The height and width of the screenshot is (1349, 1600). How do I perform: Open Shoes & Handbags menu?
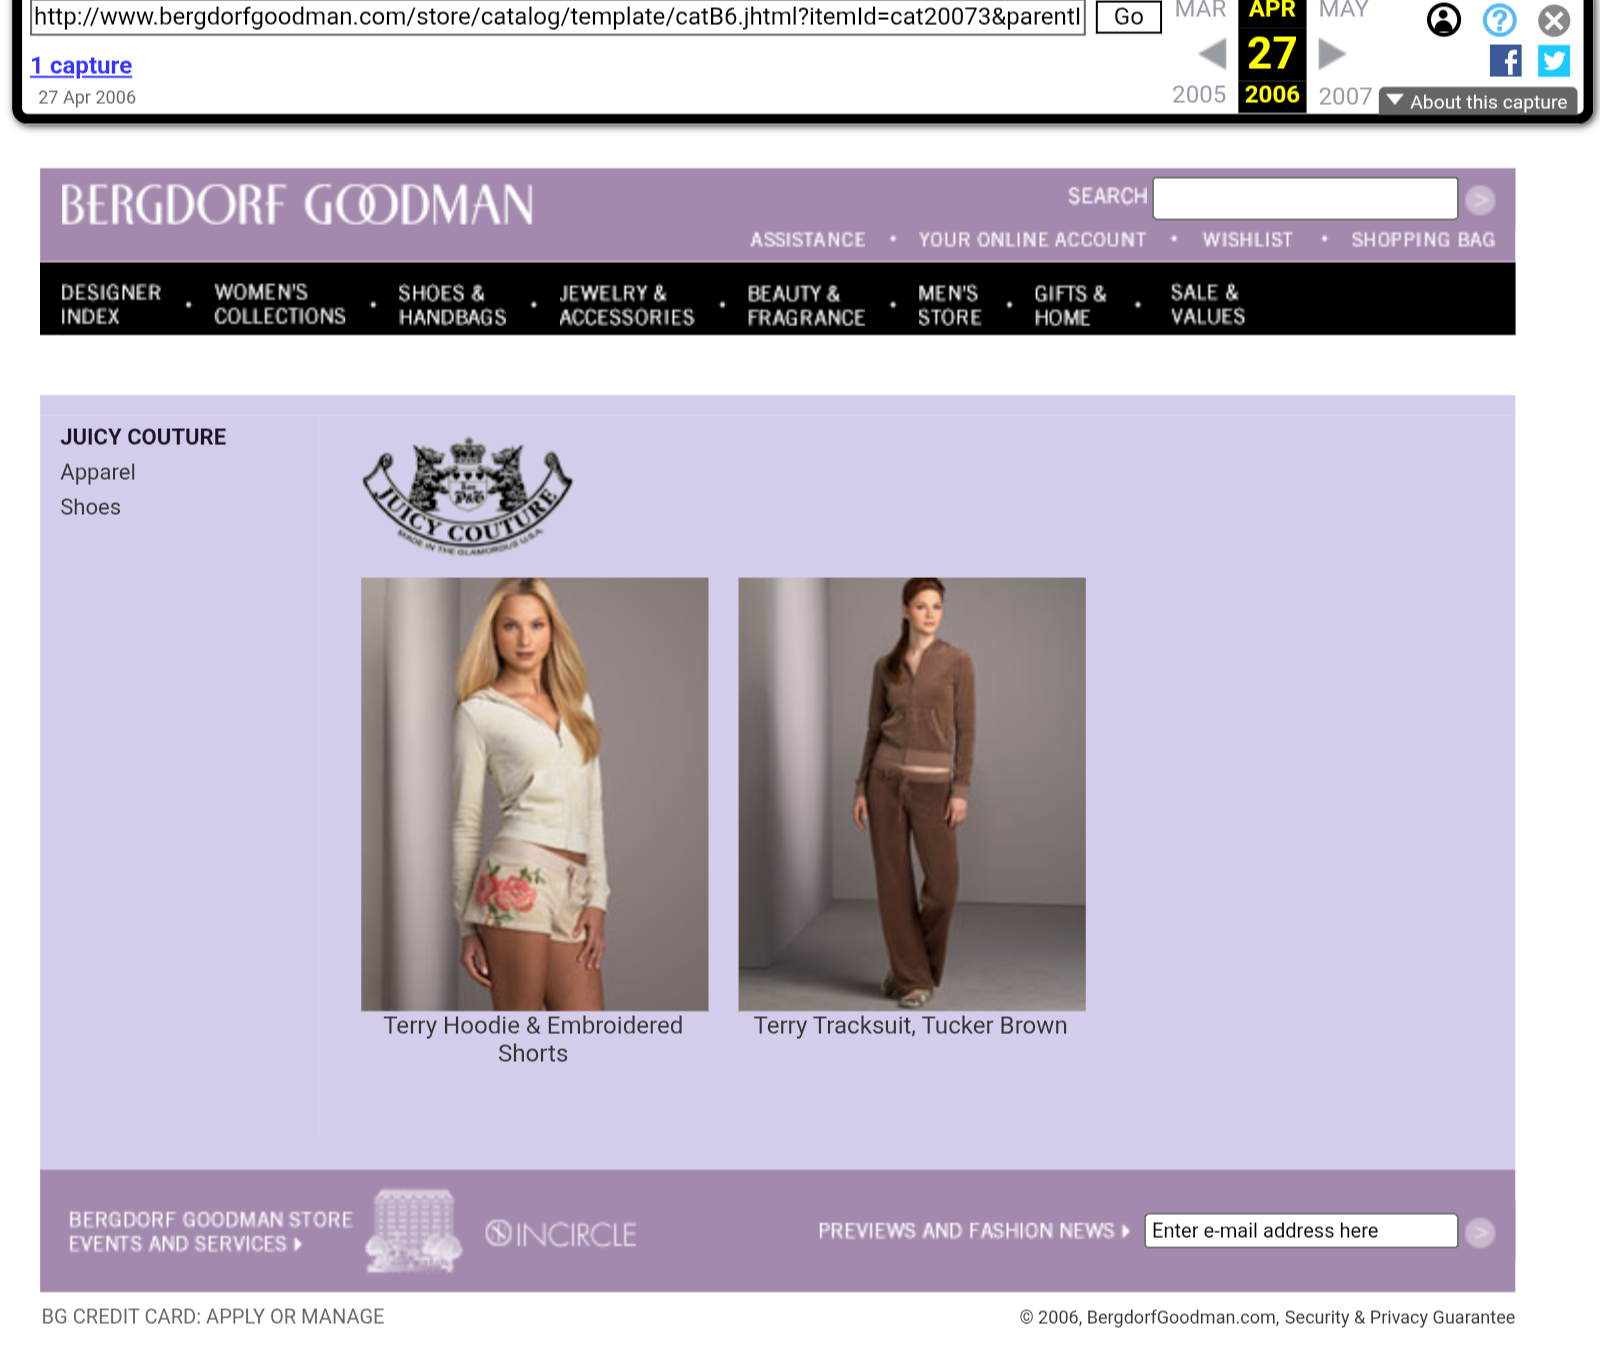point(452,305)
